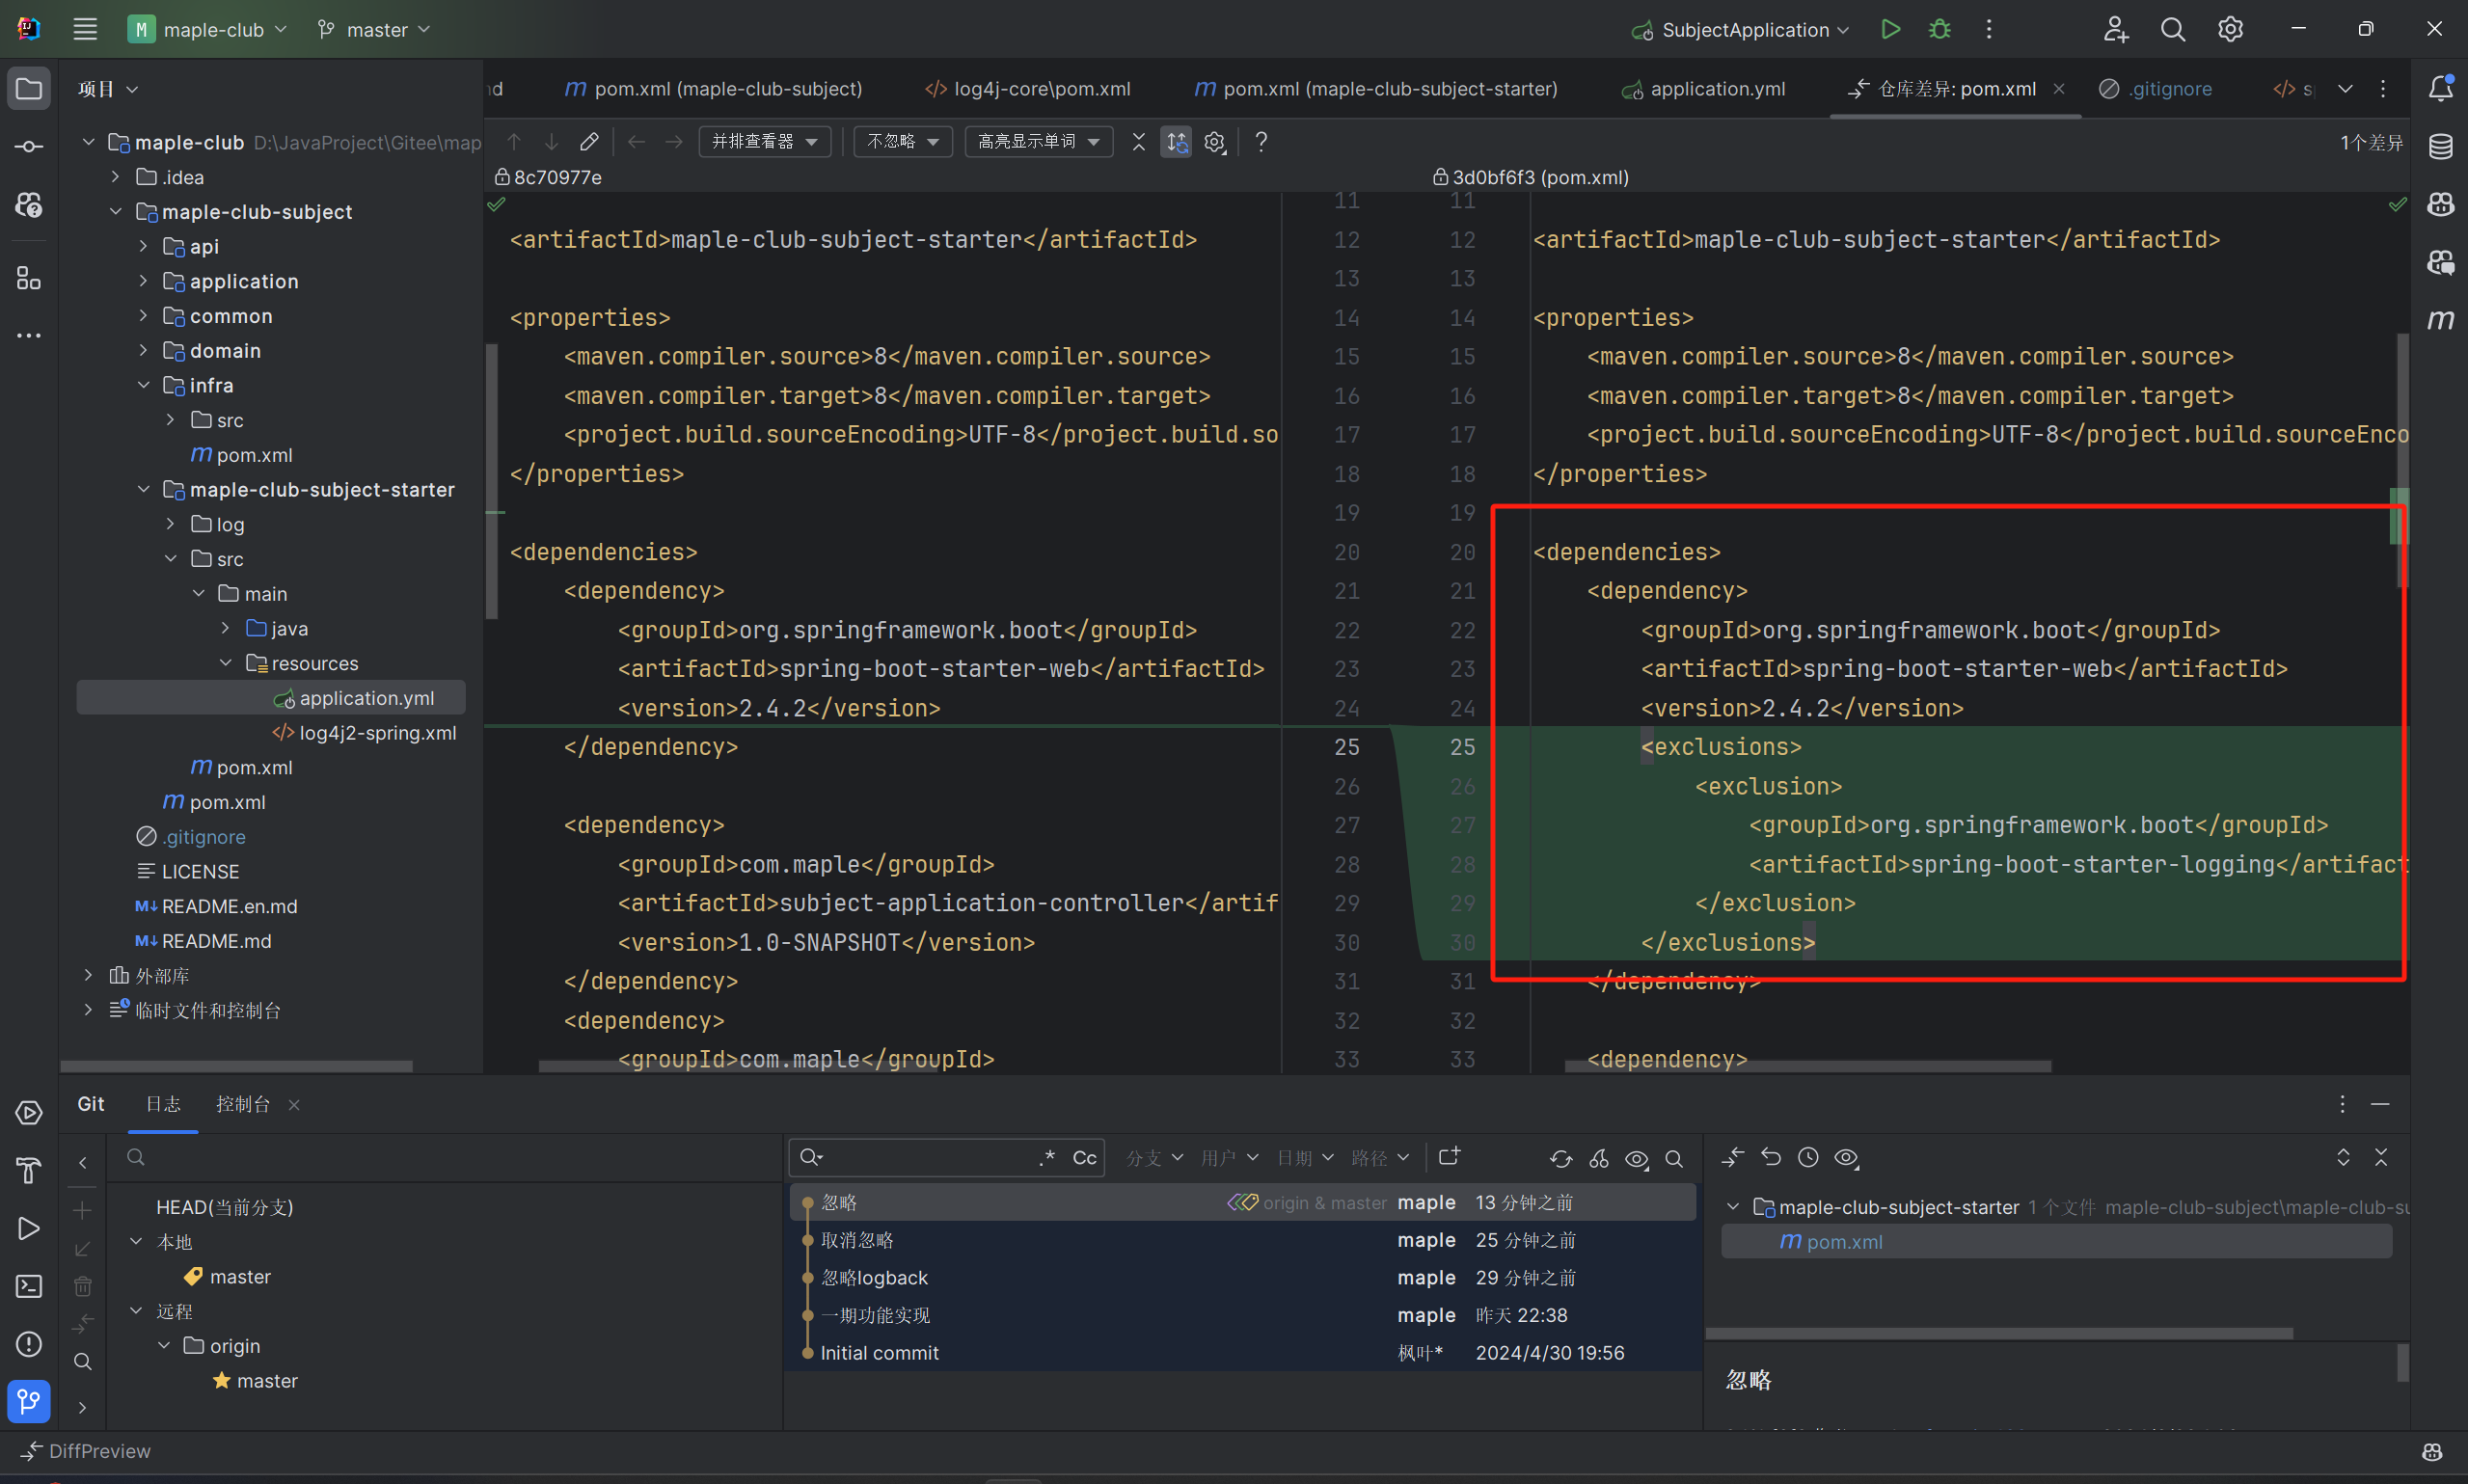Switch to pom.xml (maple-club-subject) tab
This screenshot has width=2468, height=1484.
tap(713, 89)
